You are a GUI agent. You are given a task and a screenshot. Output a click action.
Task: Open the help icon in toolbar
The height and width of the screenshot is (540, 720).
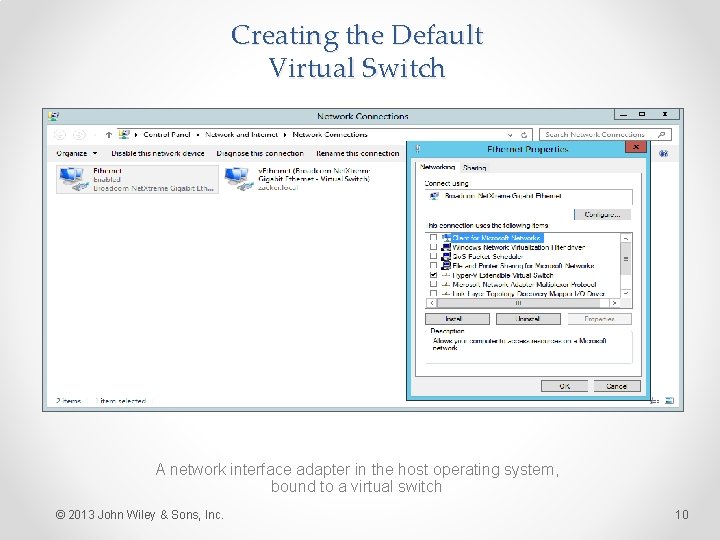(664, 153)
